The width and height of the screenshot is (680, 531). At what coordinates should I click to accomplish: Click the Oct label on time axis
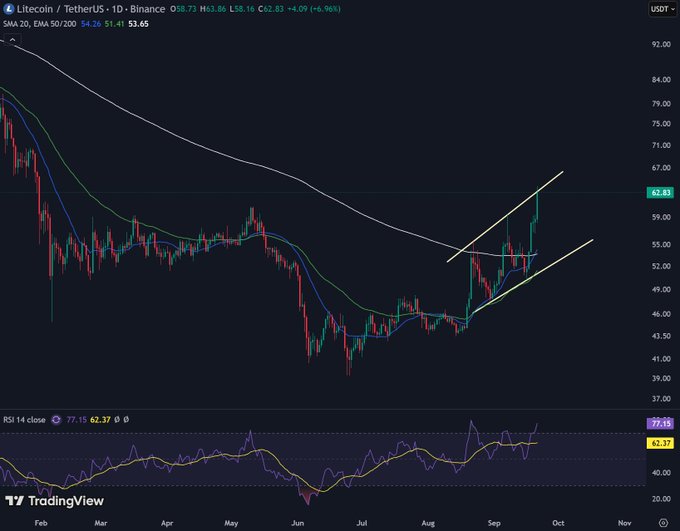point(558,523)
